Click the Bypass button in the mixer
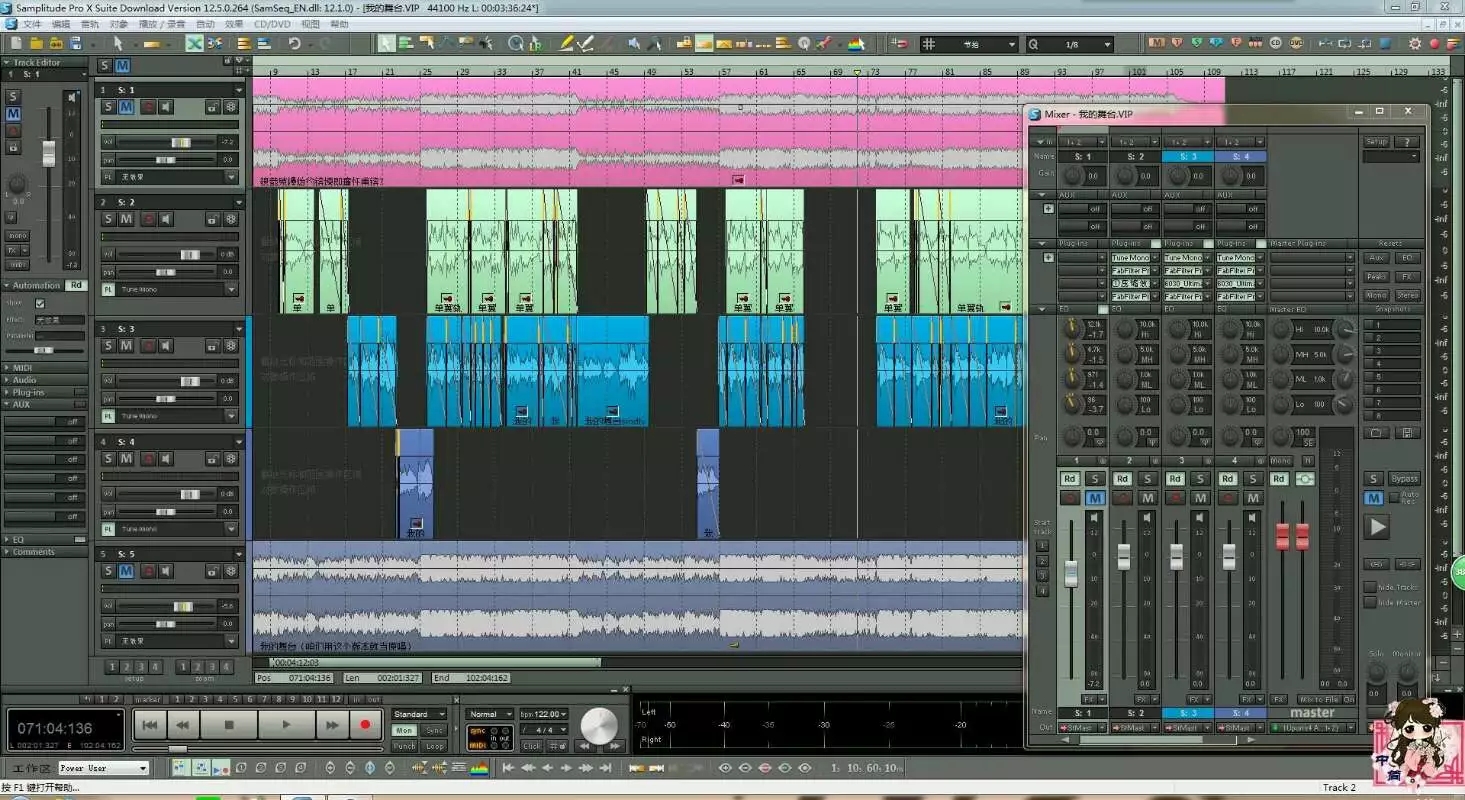This screenshot has height=800, width=1465. tap(1405, 479)
